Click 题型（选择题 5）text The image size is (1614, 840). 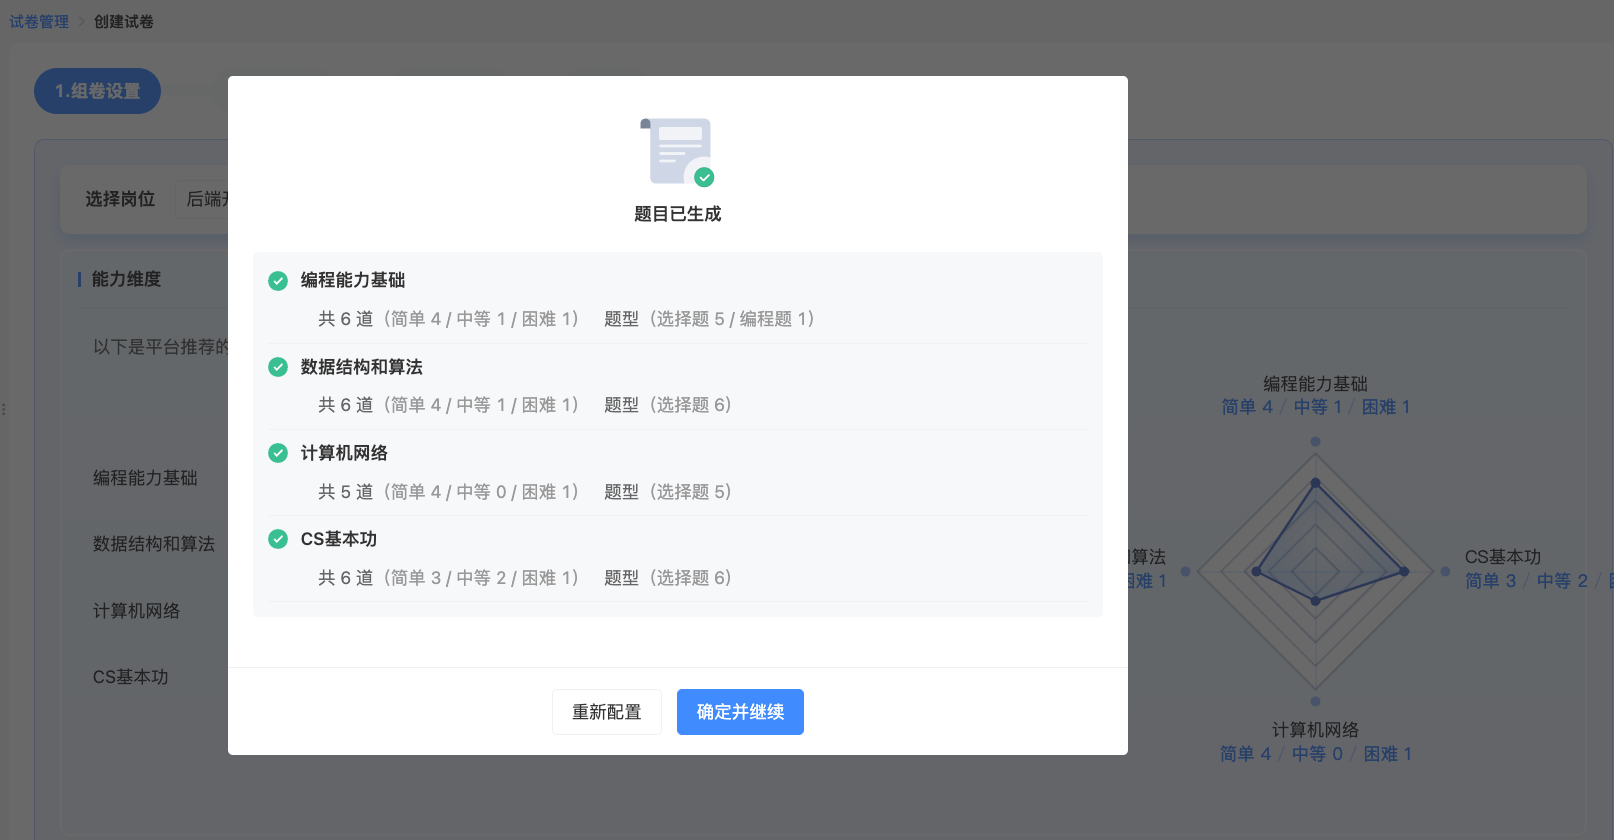pyautogui.click(x=668, y=492)
